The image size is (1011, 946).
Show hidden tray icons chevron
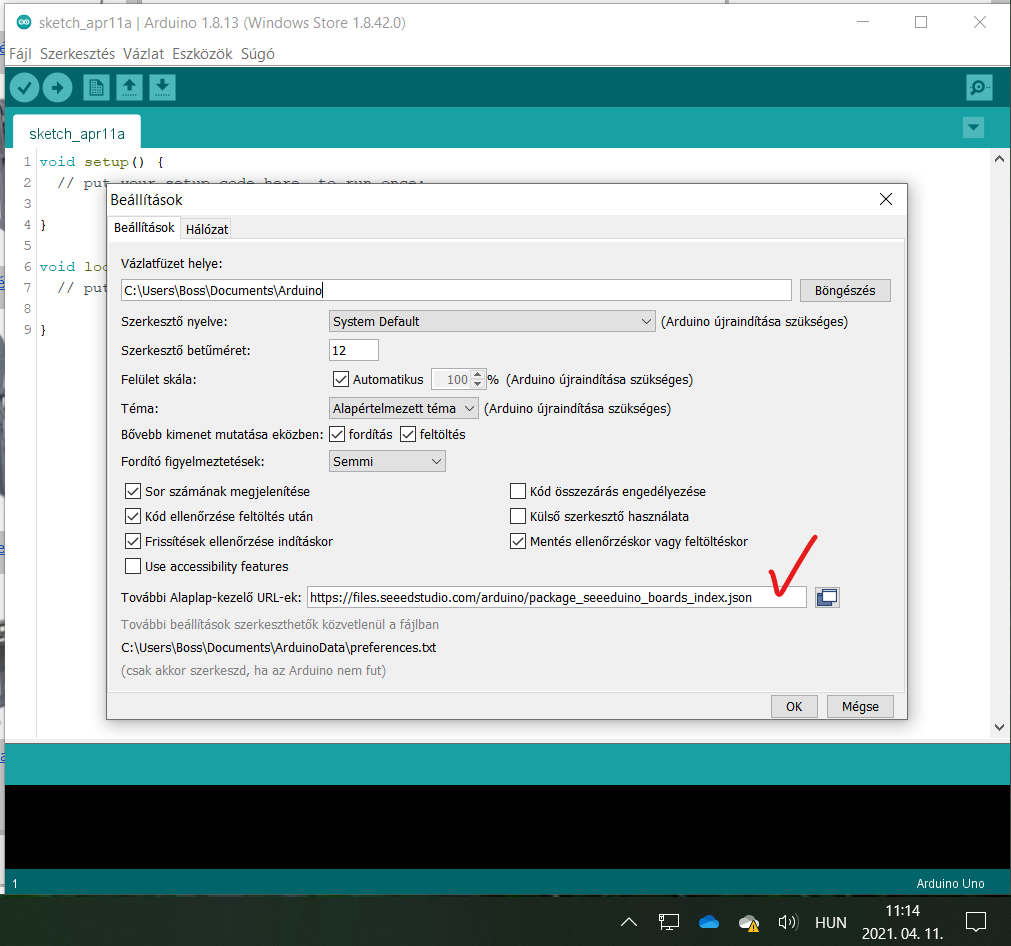coord(629,922)
